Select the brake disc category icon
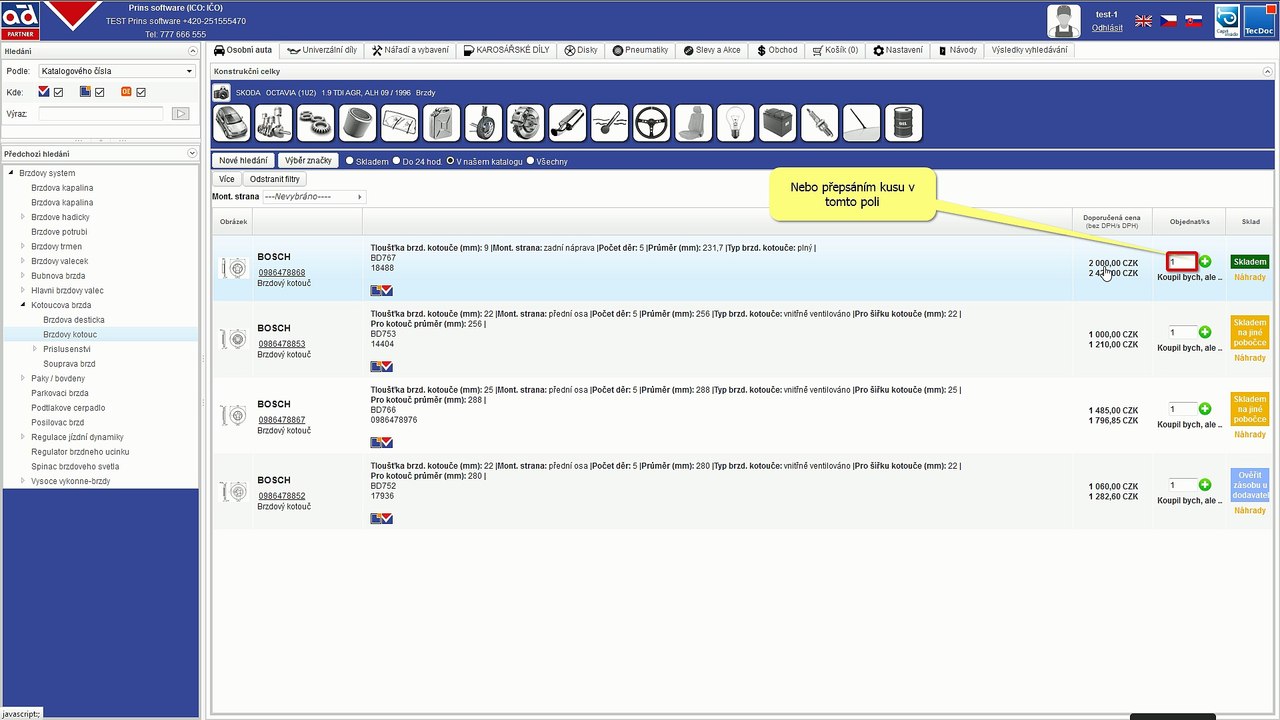Image resolution: width=1280 pixels, height=720 pixels. tap(526, 123)
